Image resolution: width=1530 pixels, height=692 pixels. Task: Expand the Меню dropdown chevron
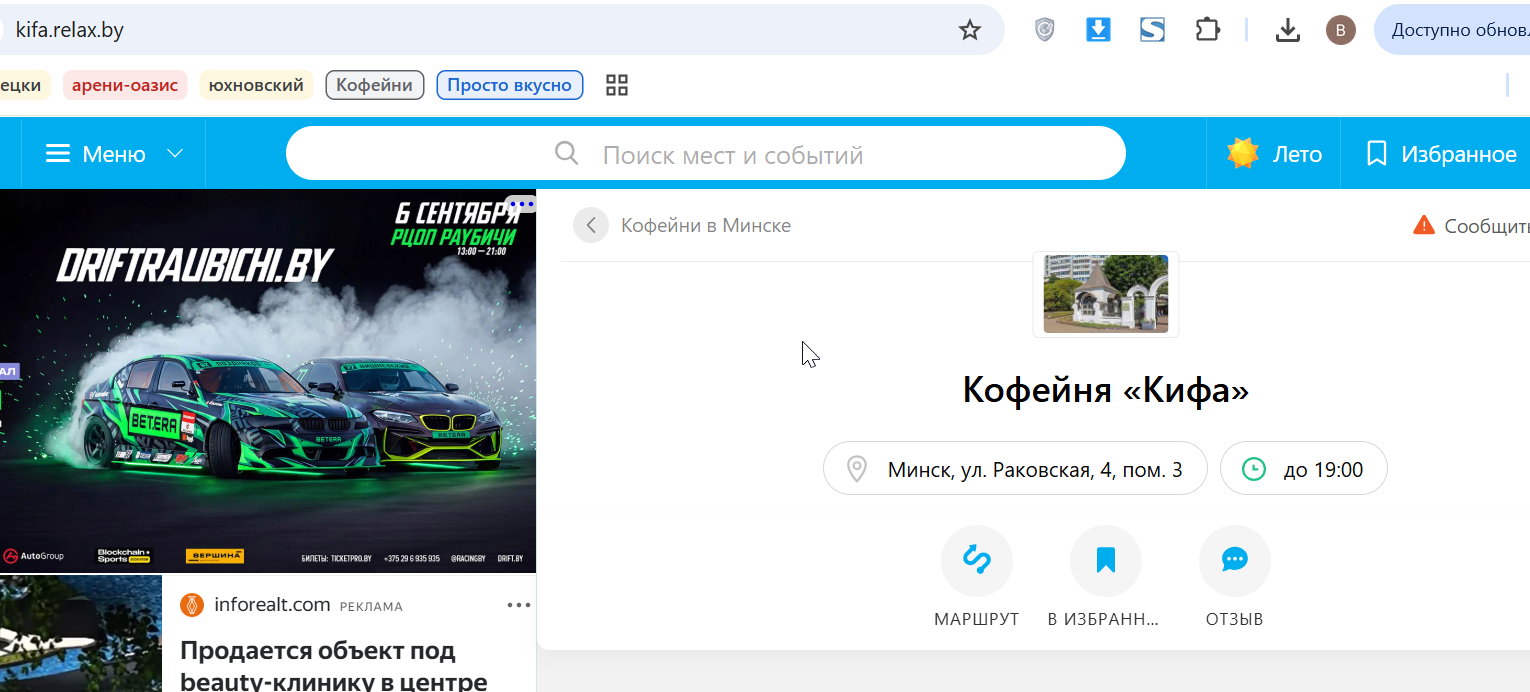(x=175, y=154)
